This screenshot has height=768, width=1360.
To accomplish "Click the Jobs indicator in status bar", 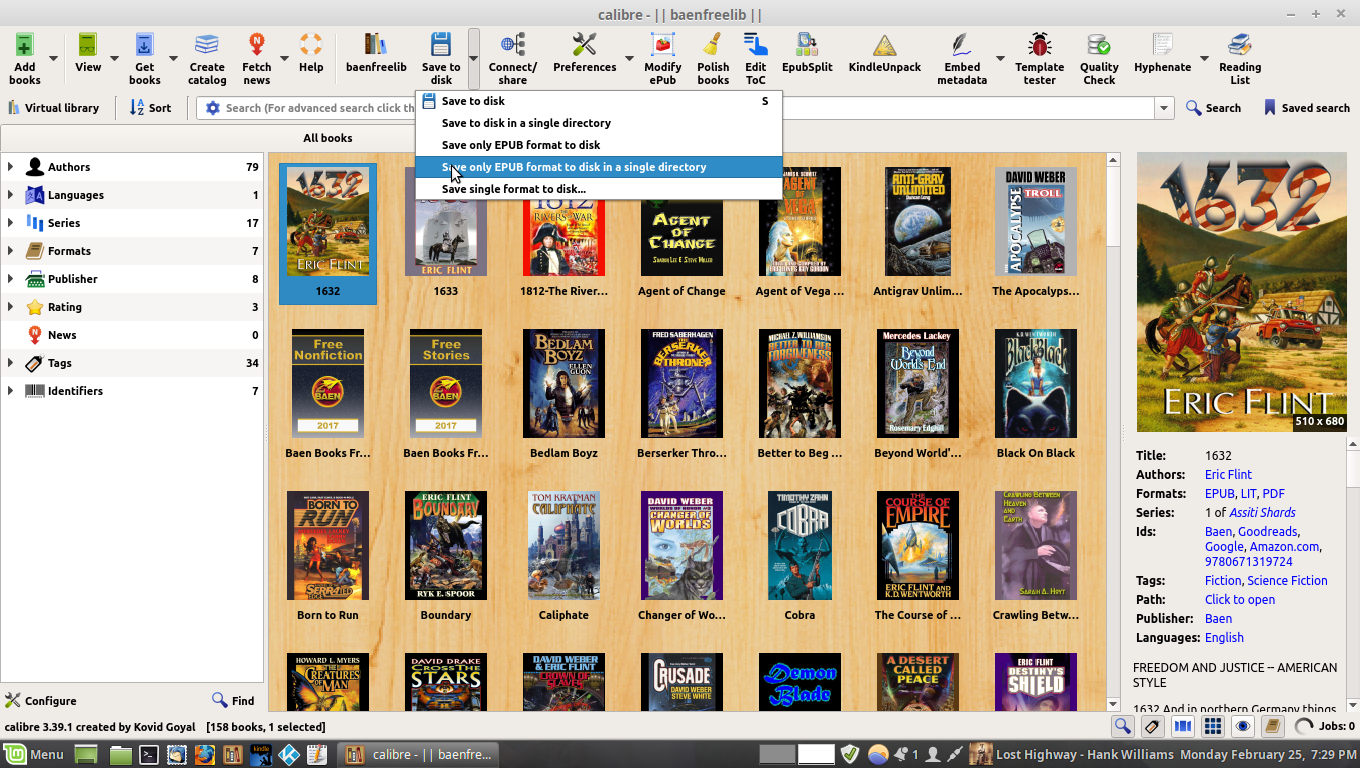I will click(1326, 727).
